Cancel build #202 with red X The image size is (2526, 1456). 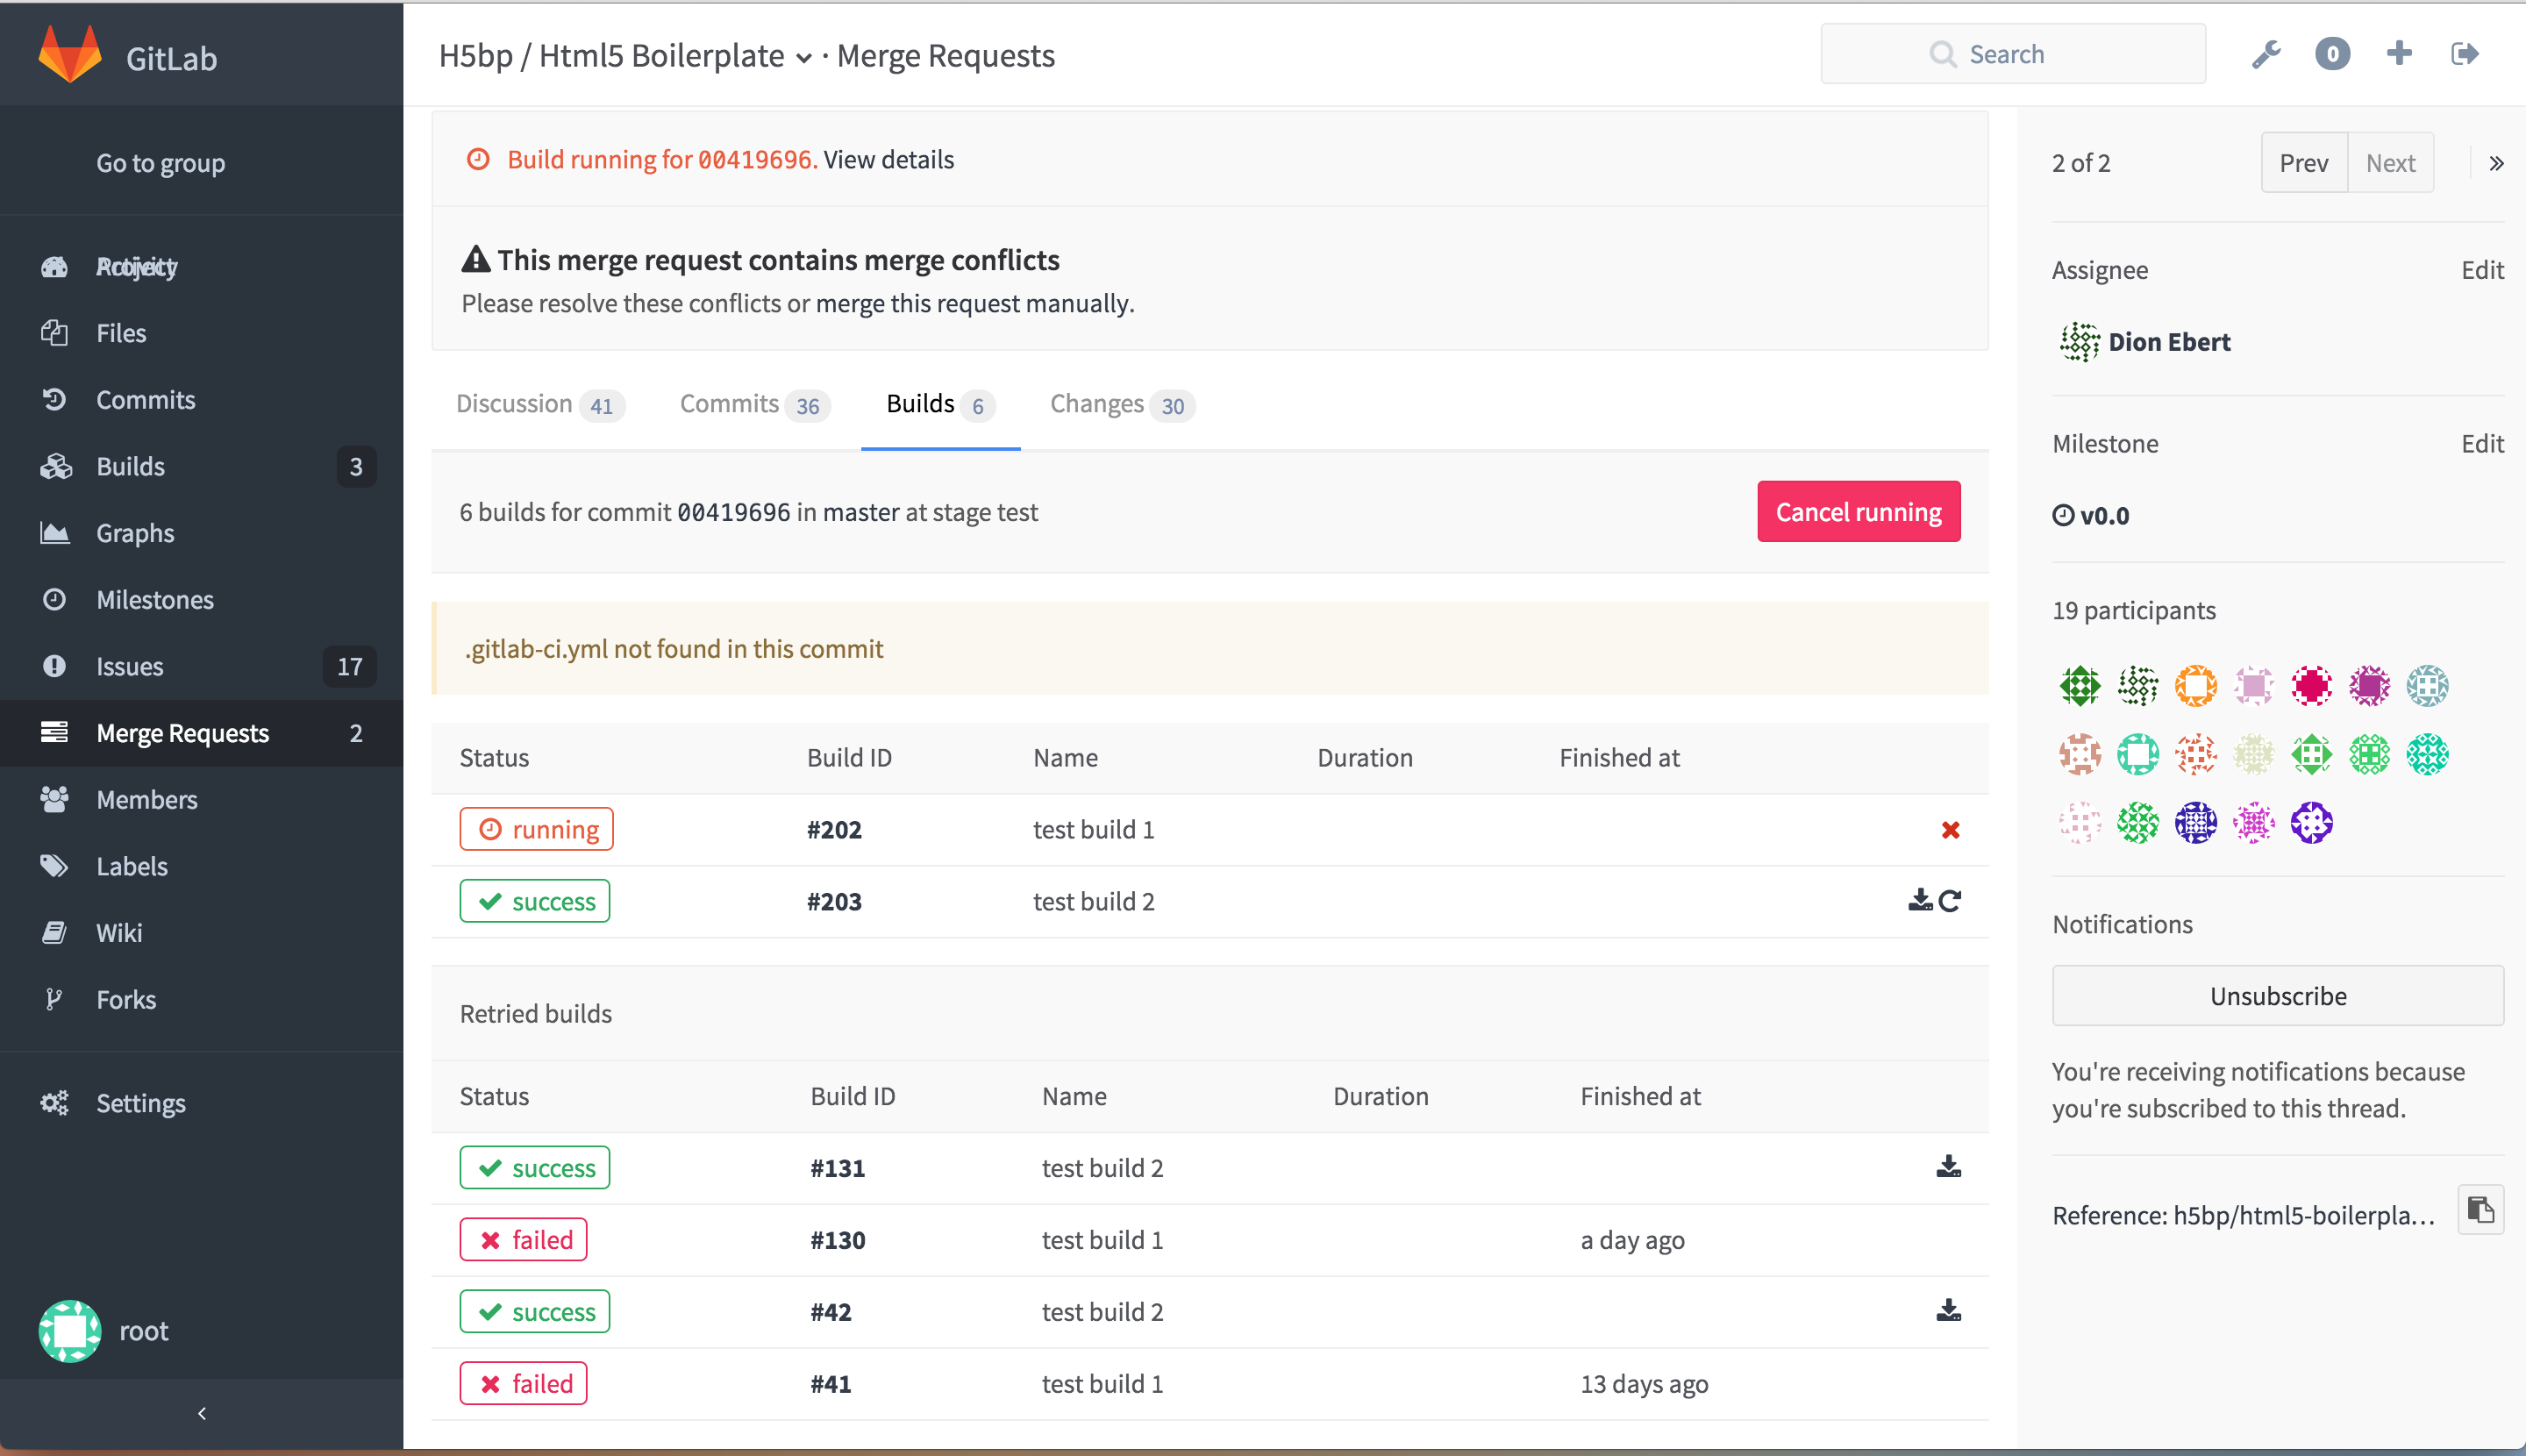click(x=1950, y=830)
